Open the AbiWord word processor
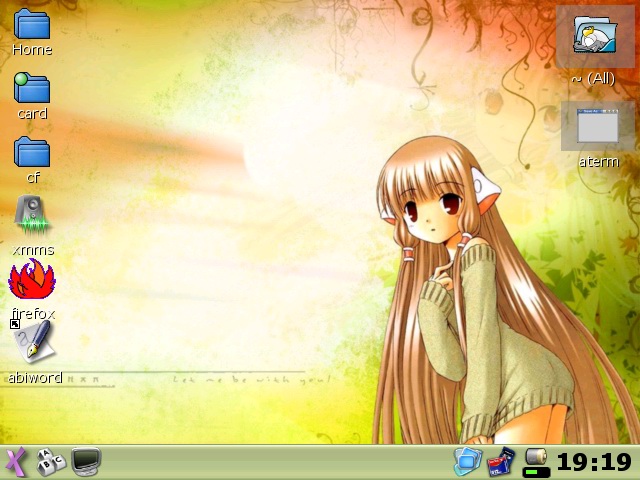Viewport: 640px width, 480px height. pos(32,344)
